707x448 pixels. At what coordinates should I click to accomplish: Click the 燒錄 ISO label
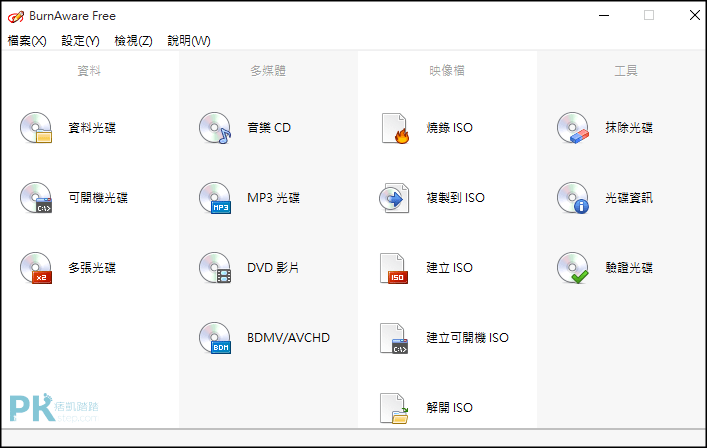[450, 128]
